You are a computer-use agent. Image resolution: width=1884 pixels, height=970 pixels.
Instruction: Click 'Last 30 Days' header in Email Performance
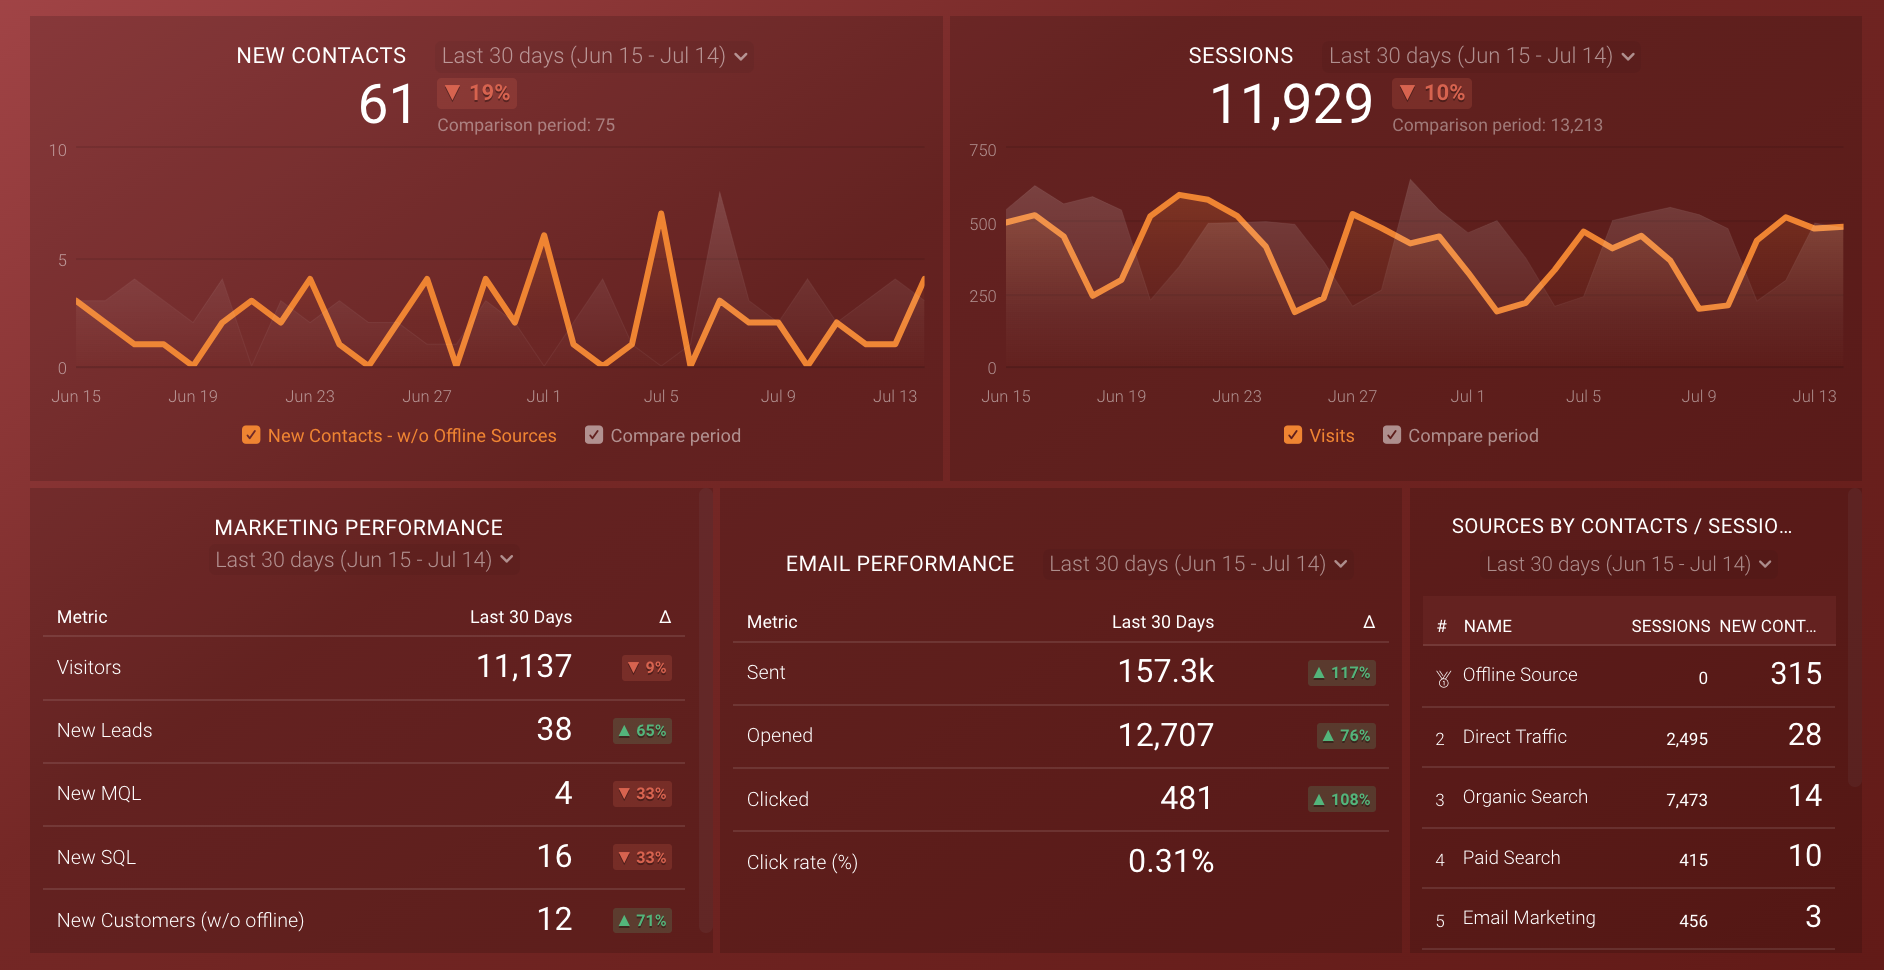coord(1163,622)
